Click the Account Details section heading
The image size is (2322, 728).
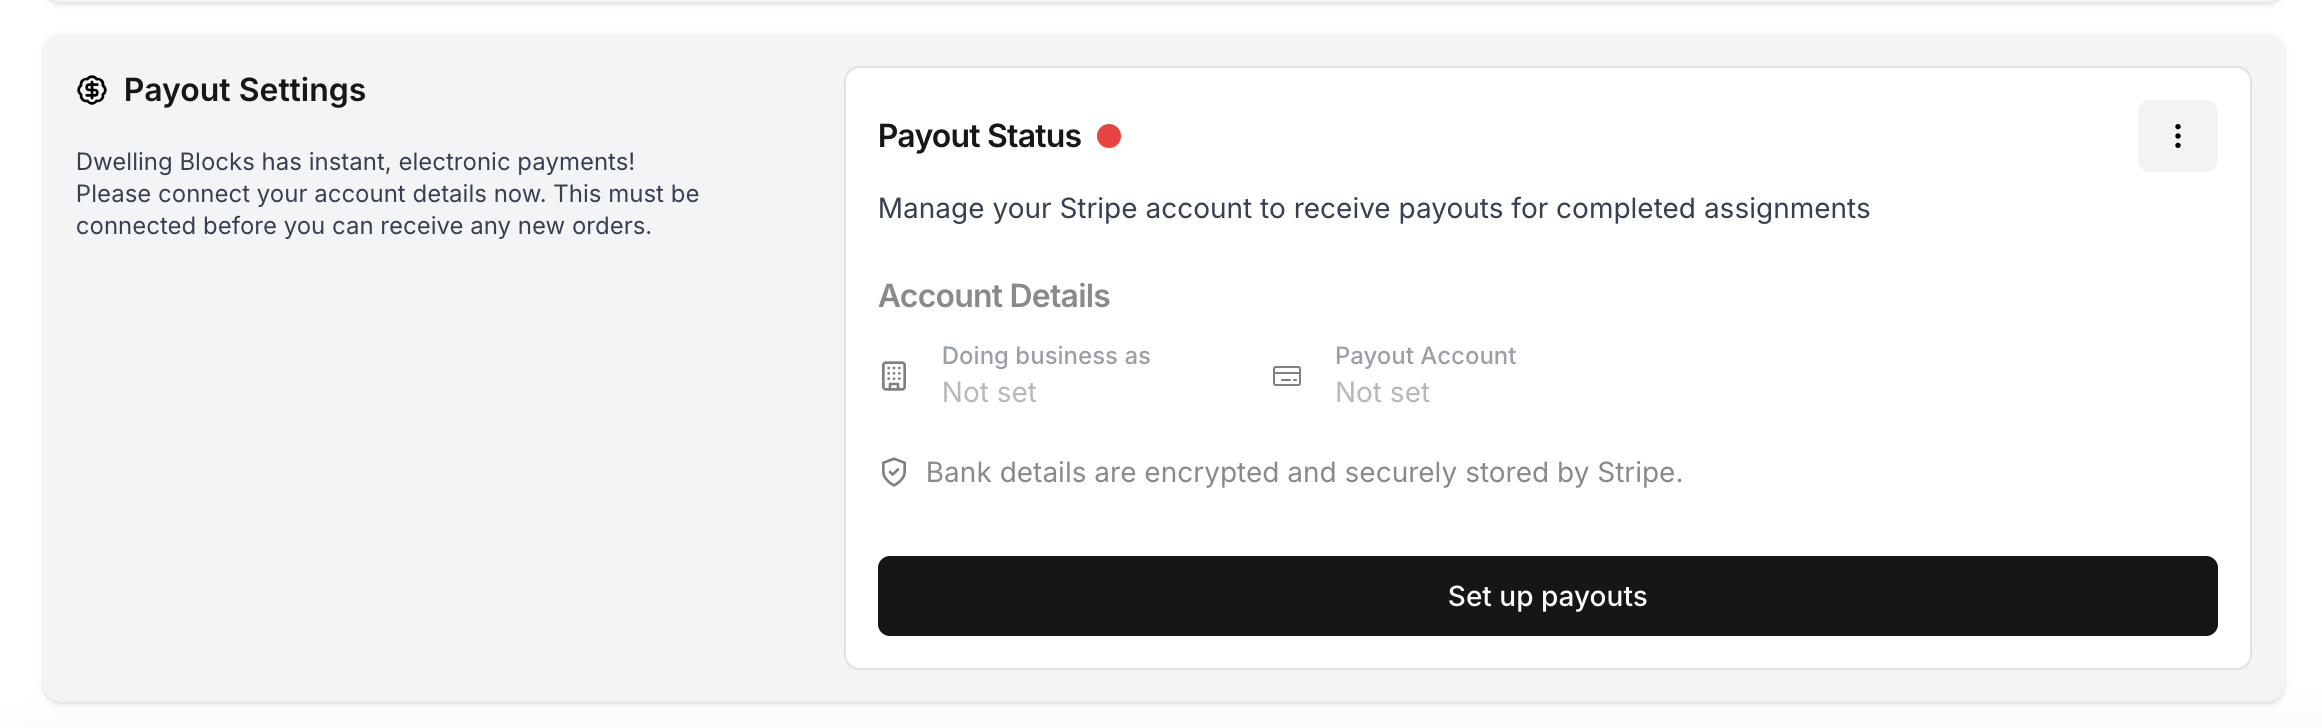994,296
